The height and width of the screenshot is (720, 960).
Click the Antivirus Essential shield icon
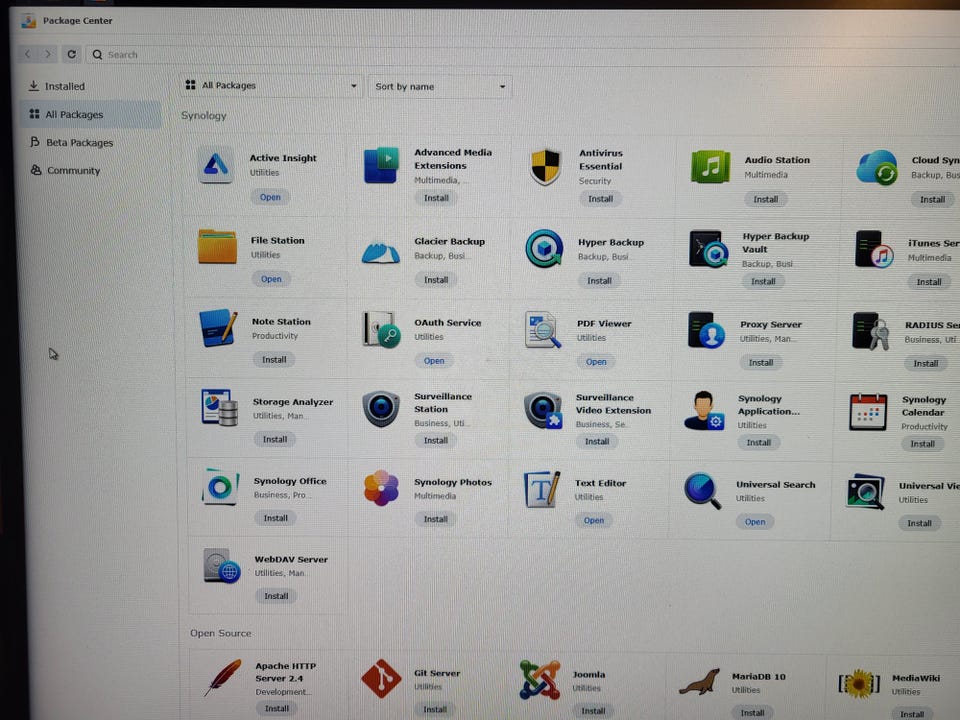pyautogui.click(x=545, y=166)
